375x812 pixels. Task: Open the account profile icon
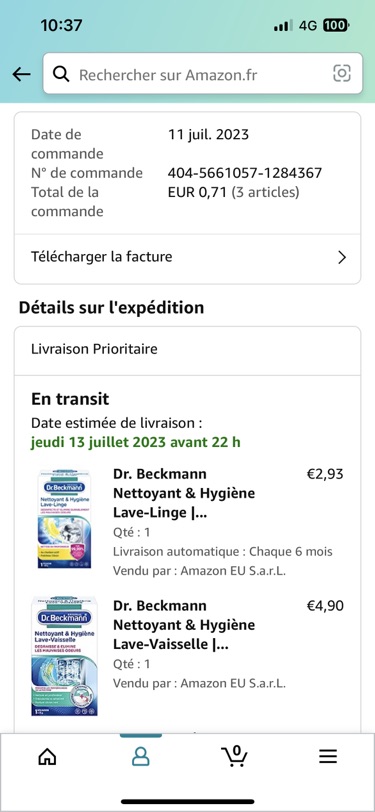coord(140,757)
